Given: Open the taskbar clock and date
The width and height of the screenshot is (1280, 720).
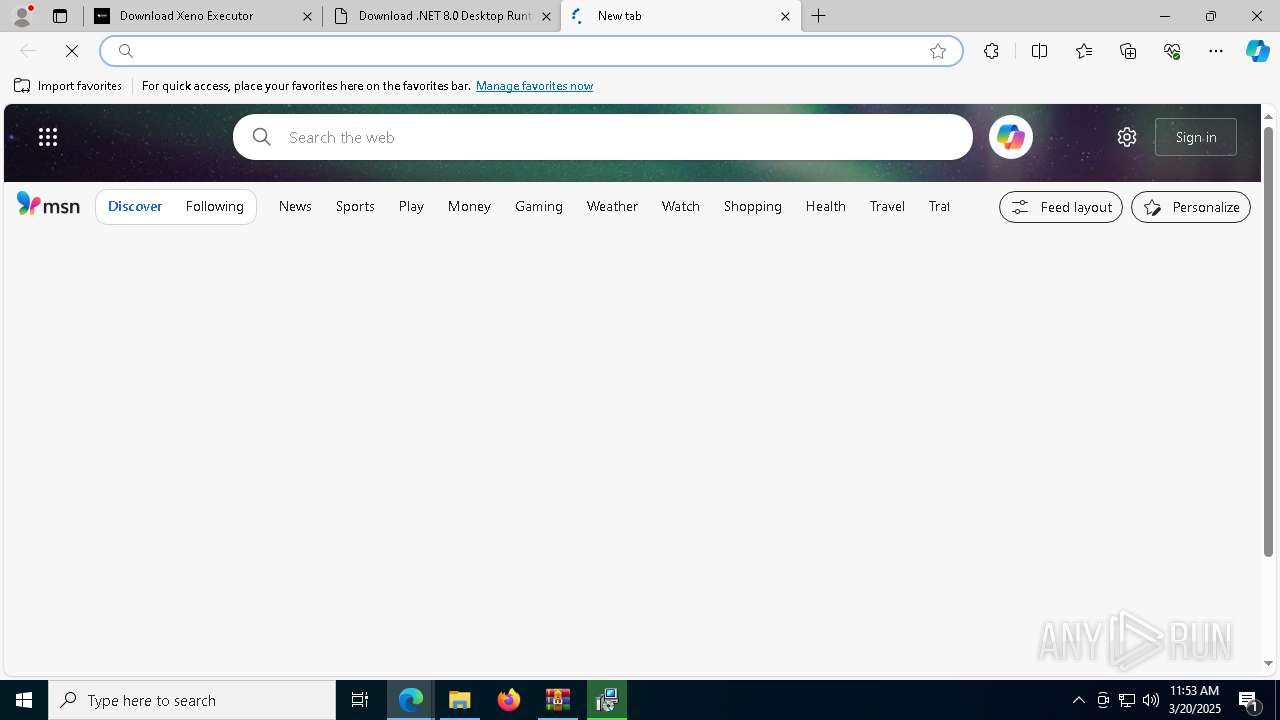Looking at the screenshot, I should click(x=1195, y=700).
